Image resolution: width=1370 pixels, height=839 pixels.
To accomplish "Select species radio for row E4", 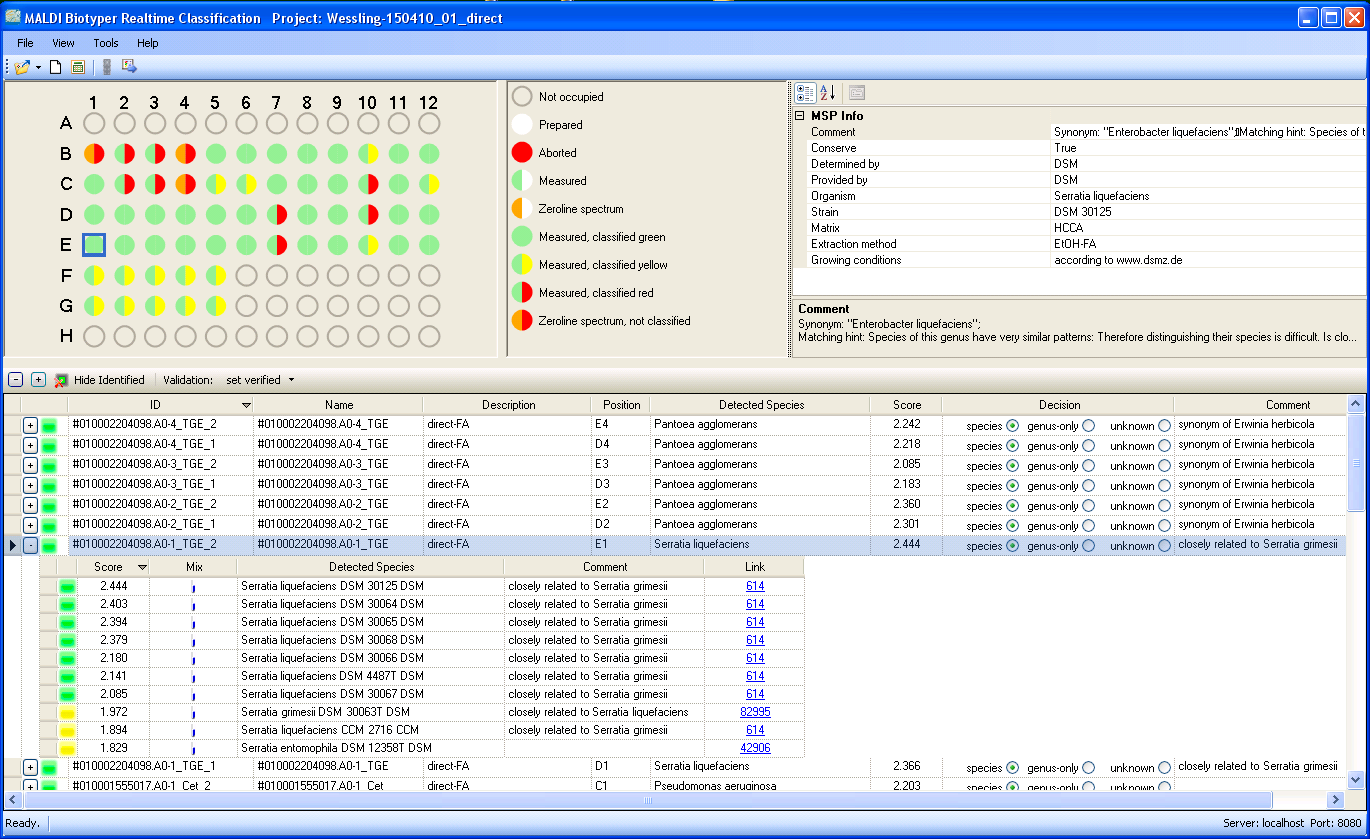I will (x=1013, y=426).
